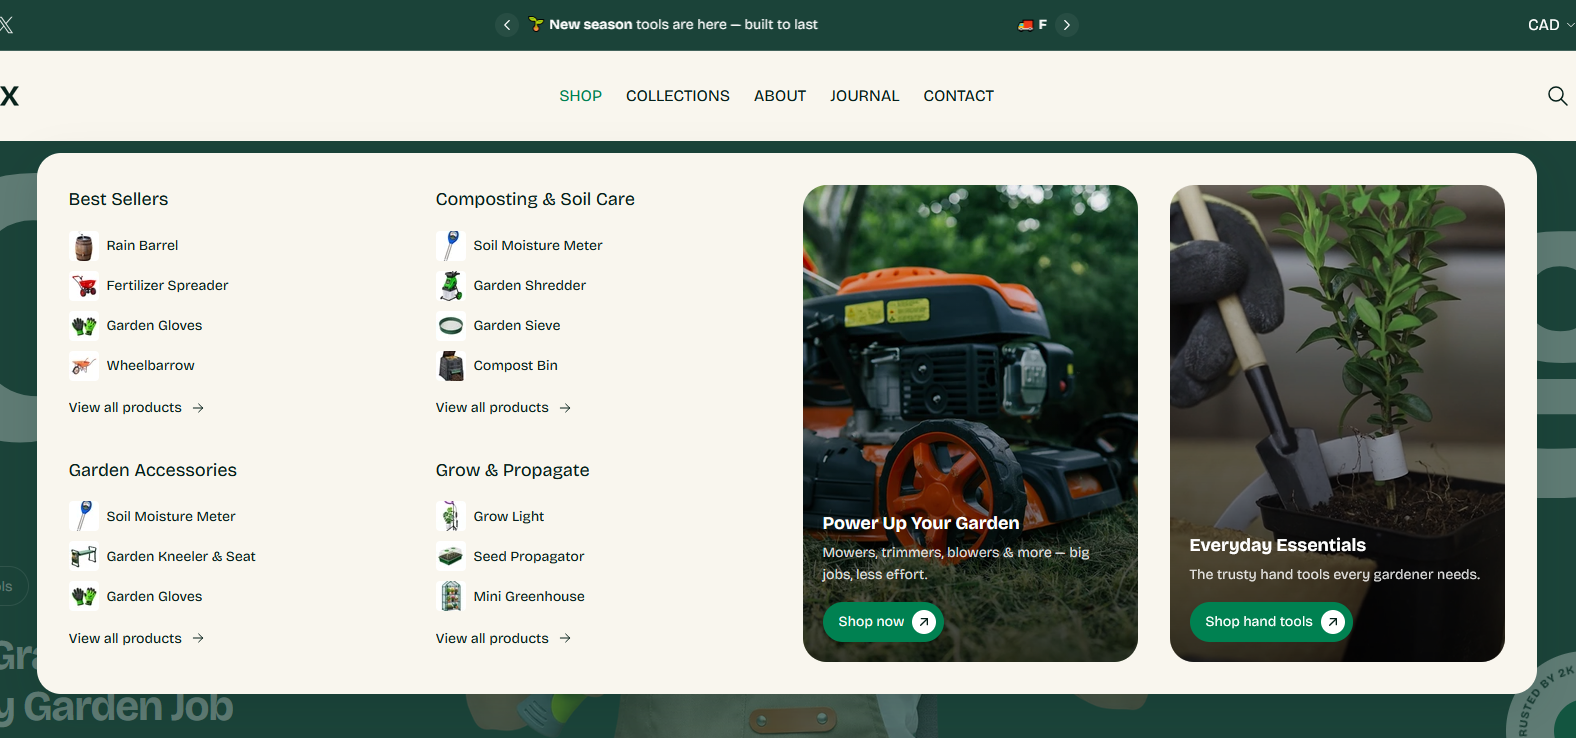The width and height of the screenshot is (1576, 738).
Task: Click the Shop hand tools button
Action: click(x=1271, y=622)
